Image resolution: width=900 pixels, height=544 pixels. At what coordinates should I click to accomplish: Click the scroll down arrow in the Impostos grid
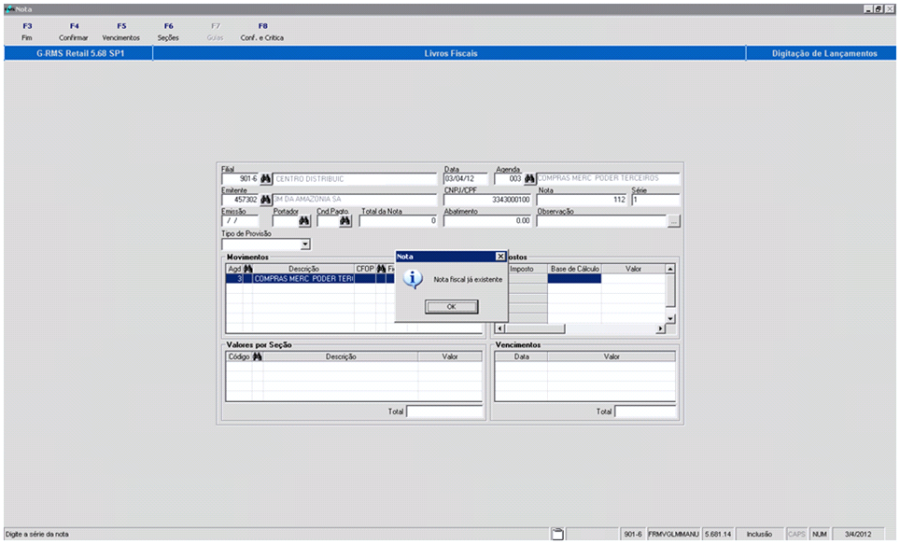point(670,318)
